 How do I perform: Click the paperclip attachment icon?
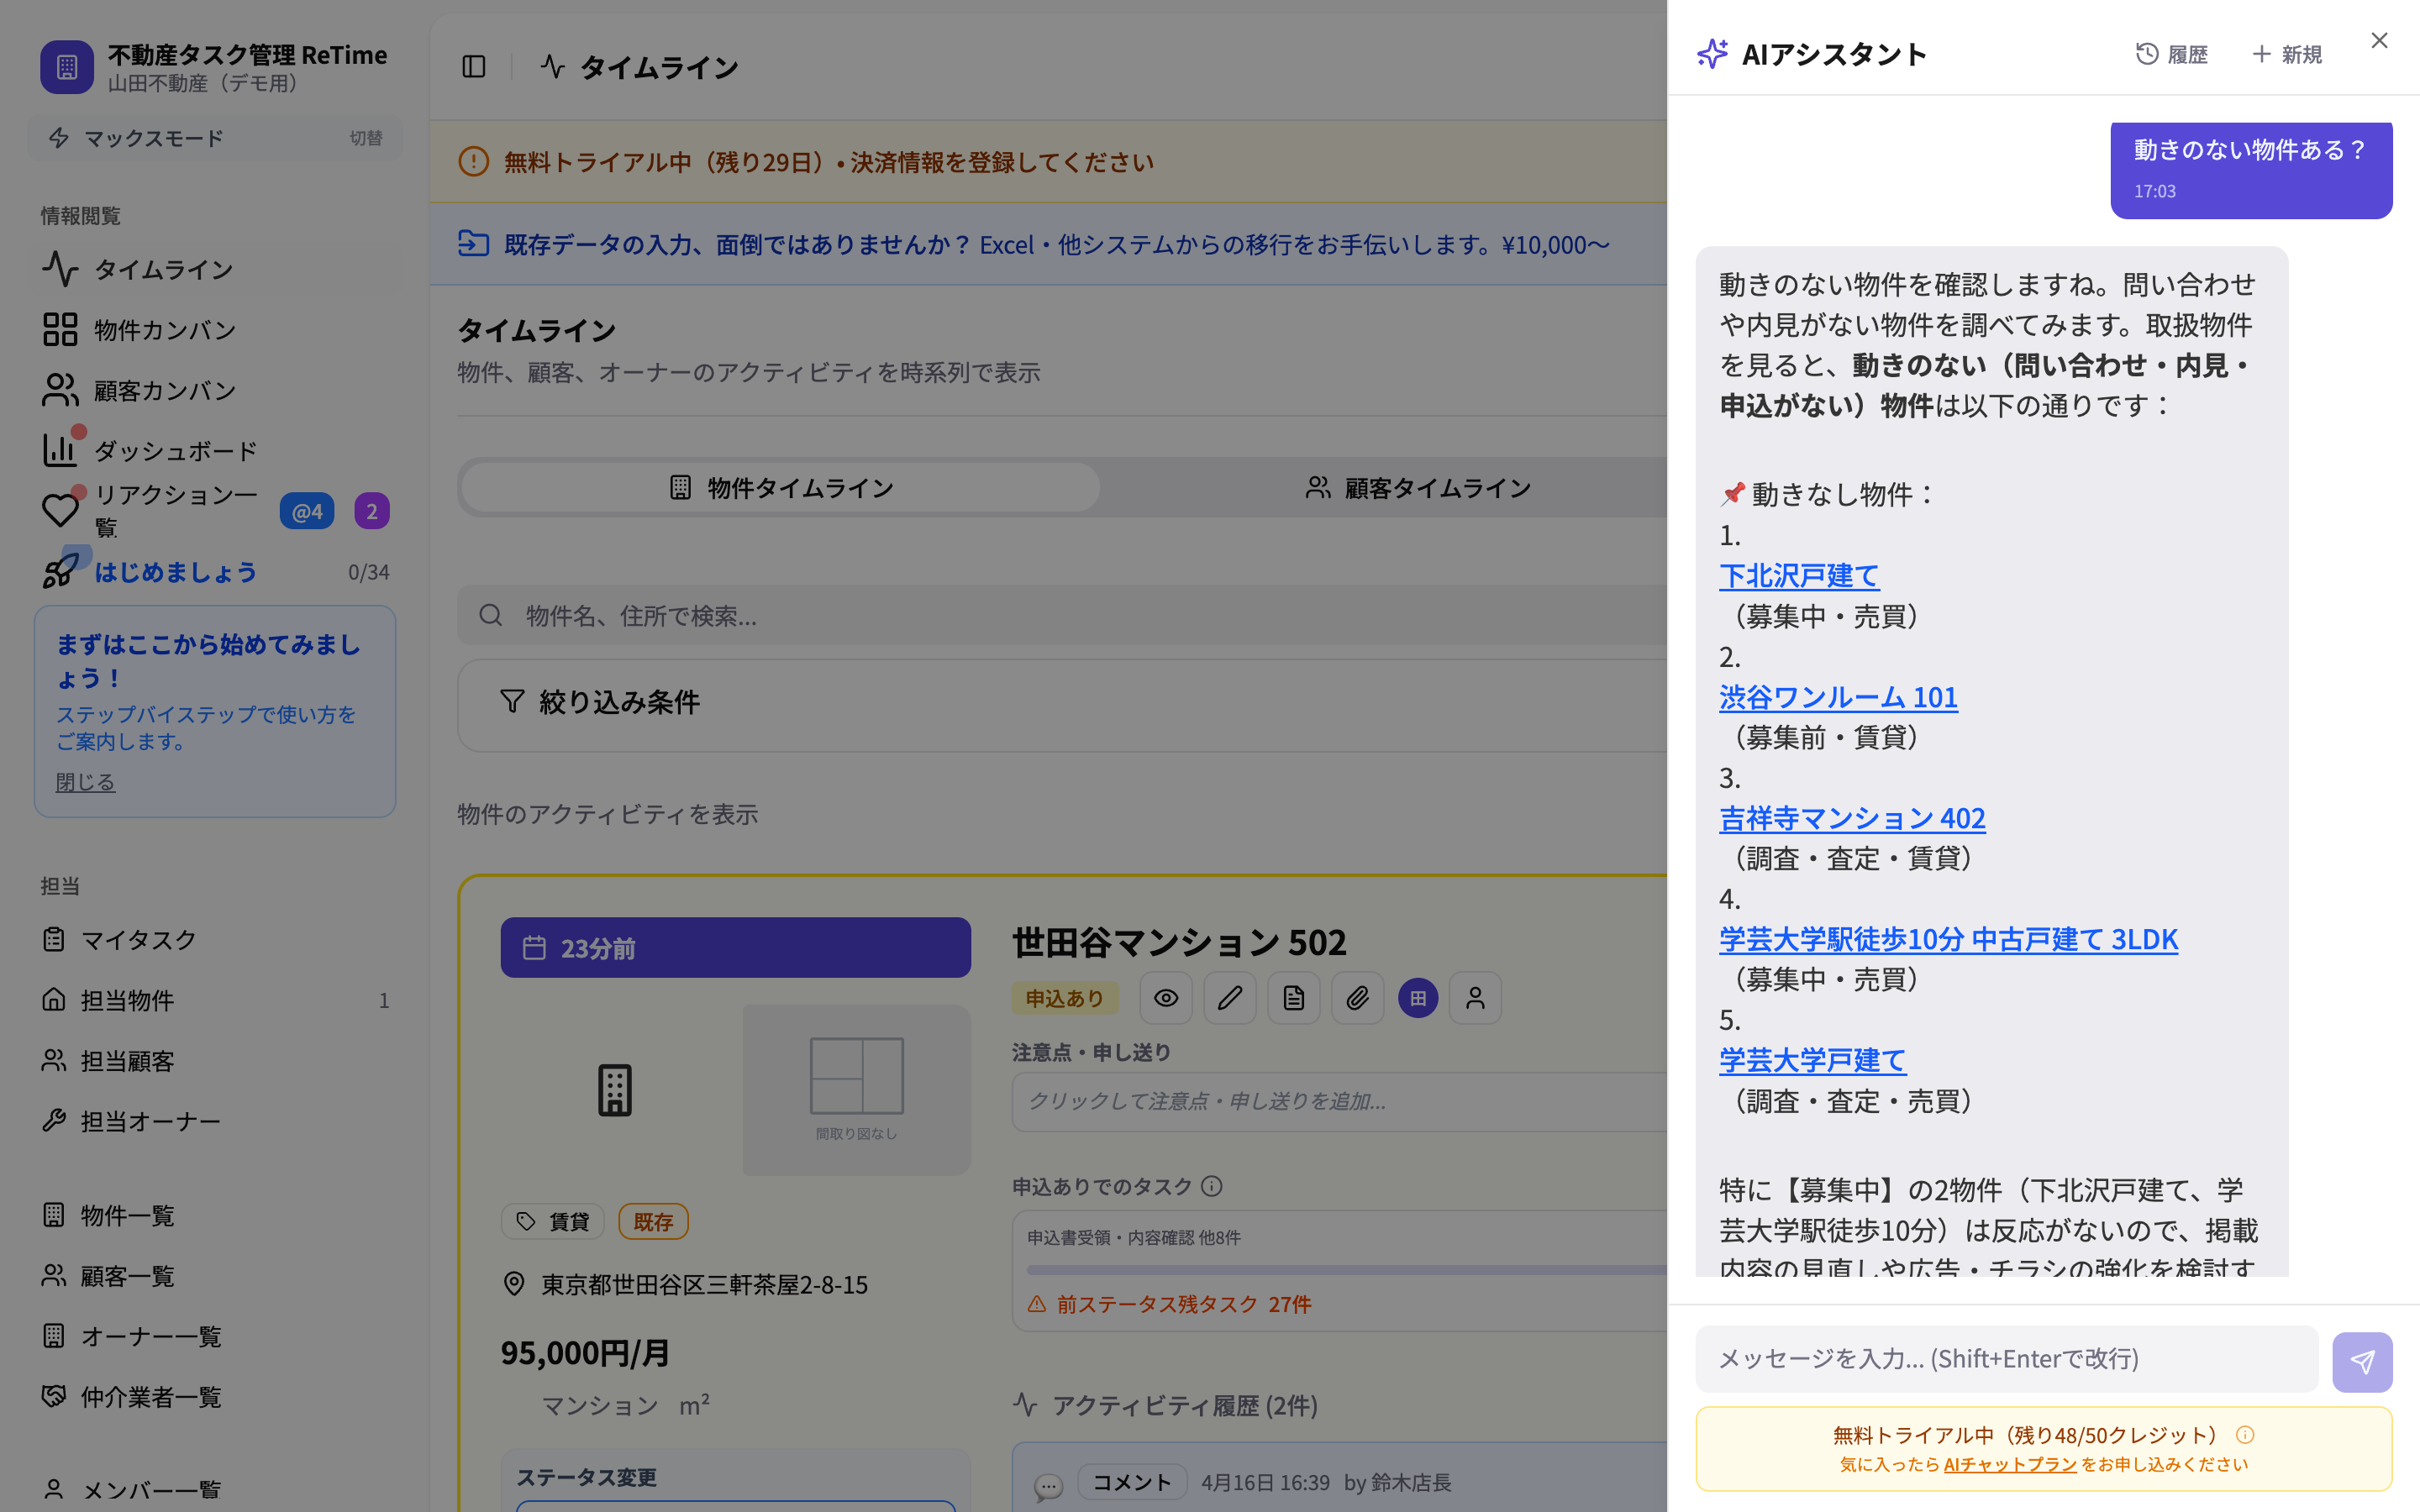click(1357, 998)
